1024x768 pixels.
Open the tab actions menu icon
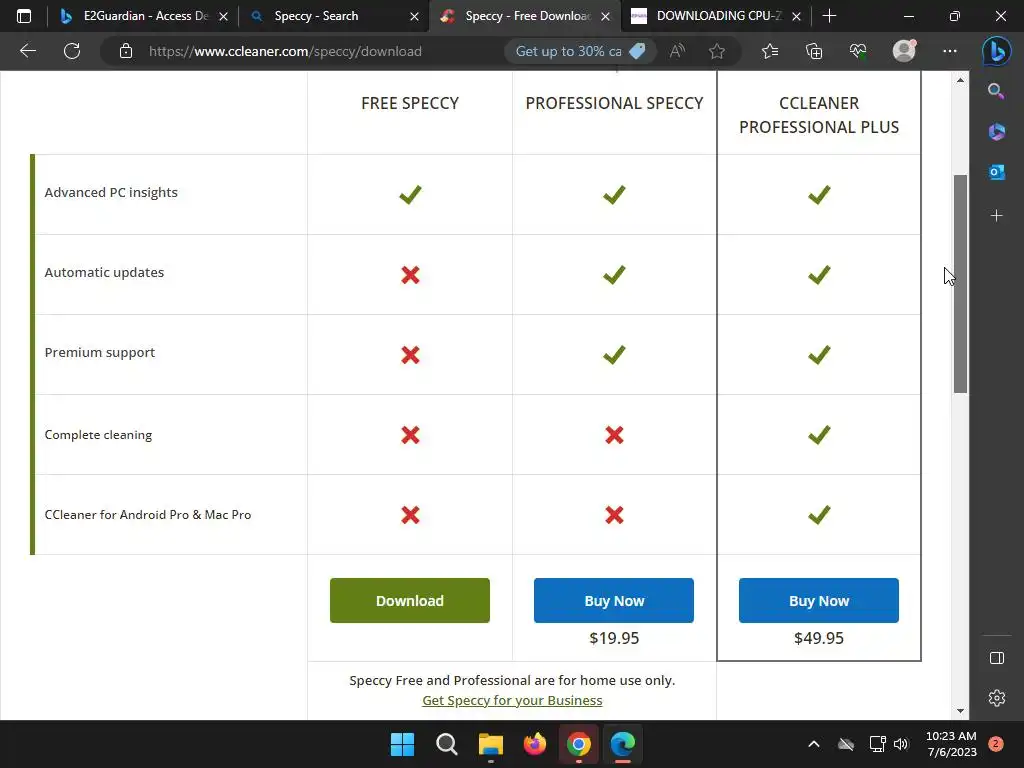point(24,16)
